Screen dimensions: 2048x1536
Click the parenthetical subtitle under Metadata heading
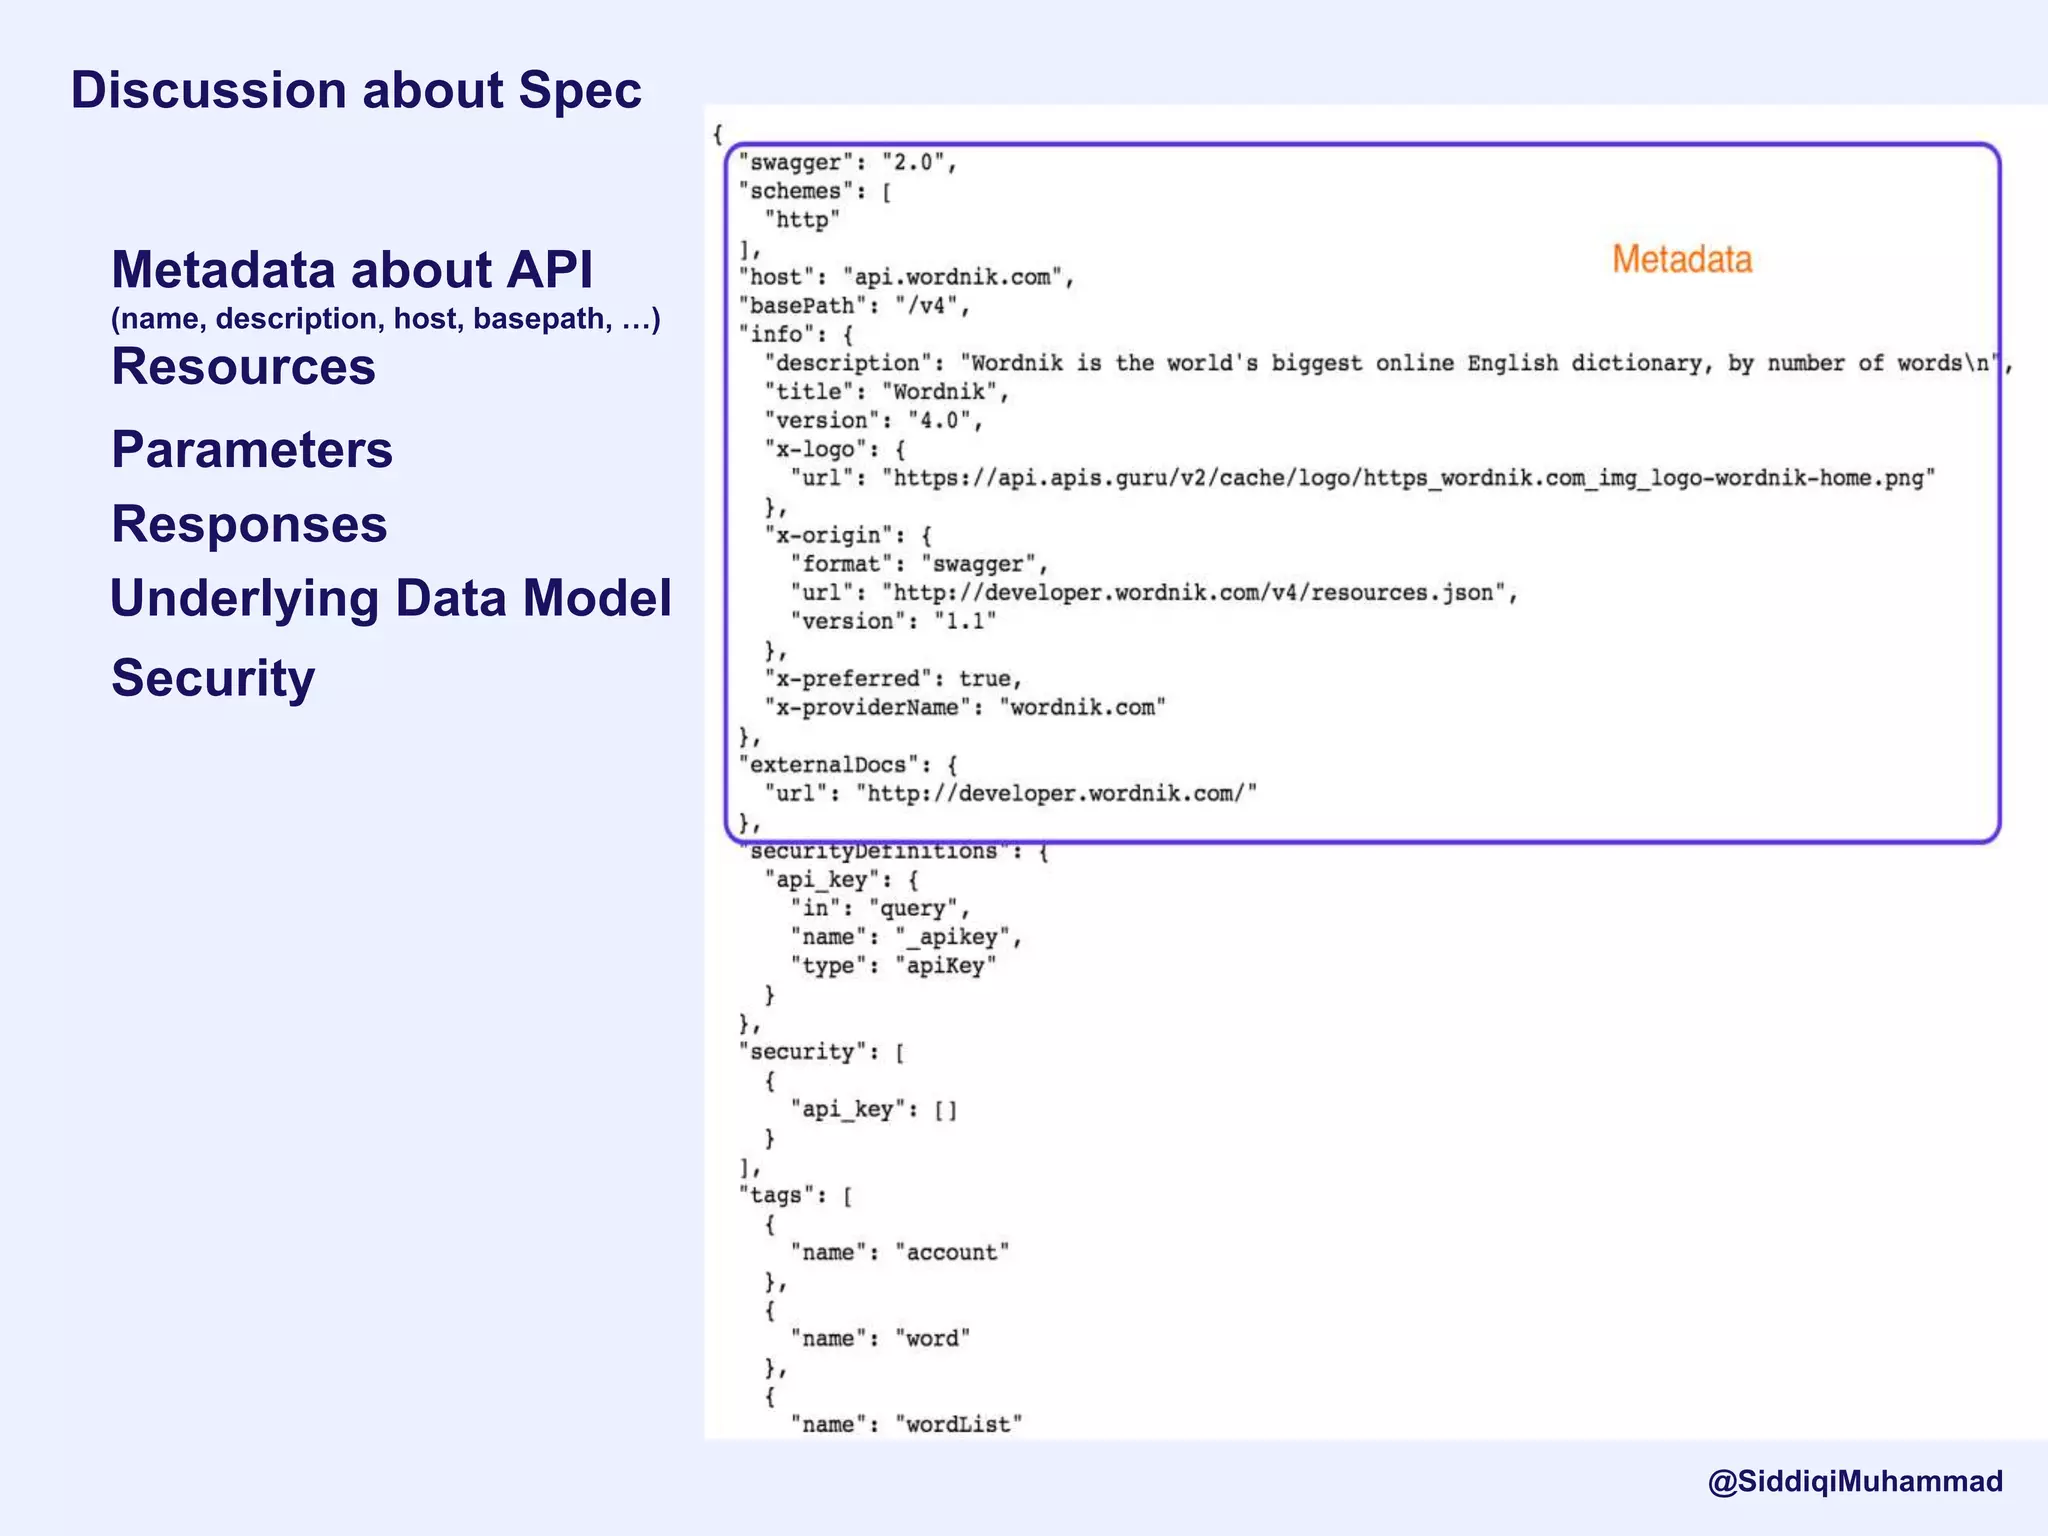[385, 319]
